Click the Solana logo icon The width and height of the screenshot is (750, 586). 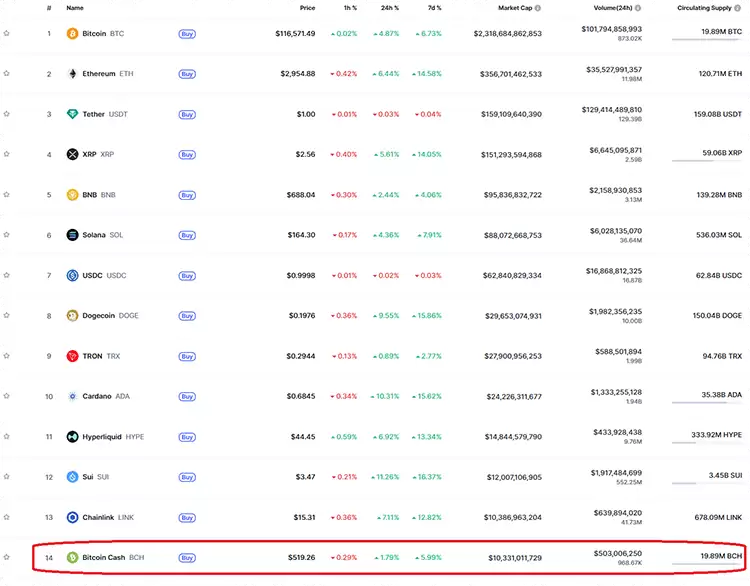pyautogui.click(x=72, y=235)
